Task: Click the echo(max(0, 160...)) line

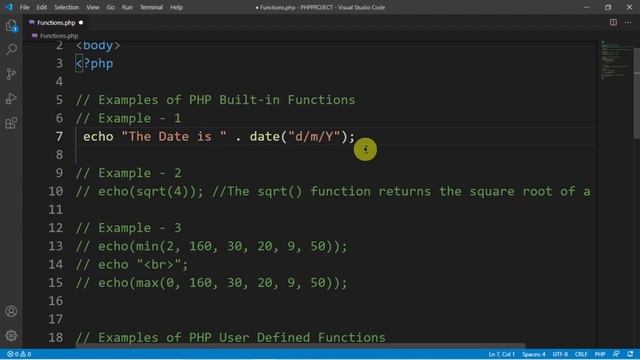Action: point(211,283)
